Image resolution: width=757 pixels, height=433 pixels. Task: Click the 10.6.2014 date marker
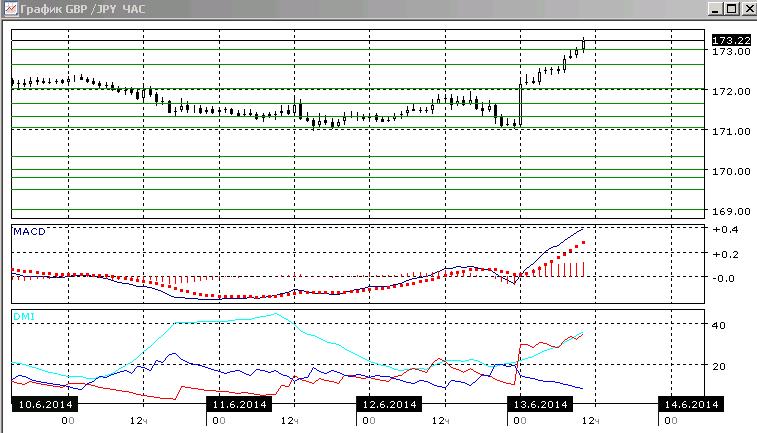pyautogui.click(x=45, y=405)
